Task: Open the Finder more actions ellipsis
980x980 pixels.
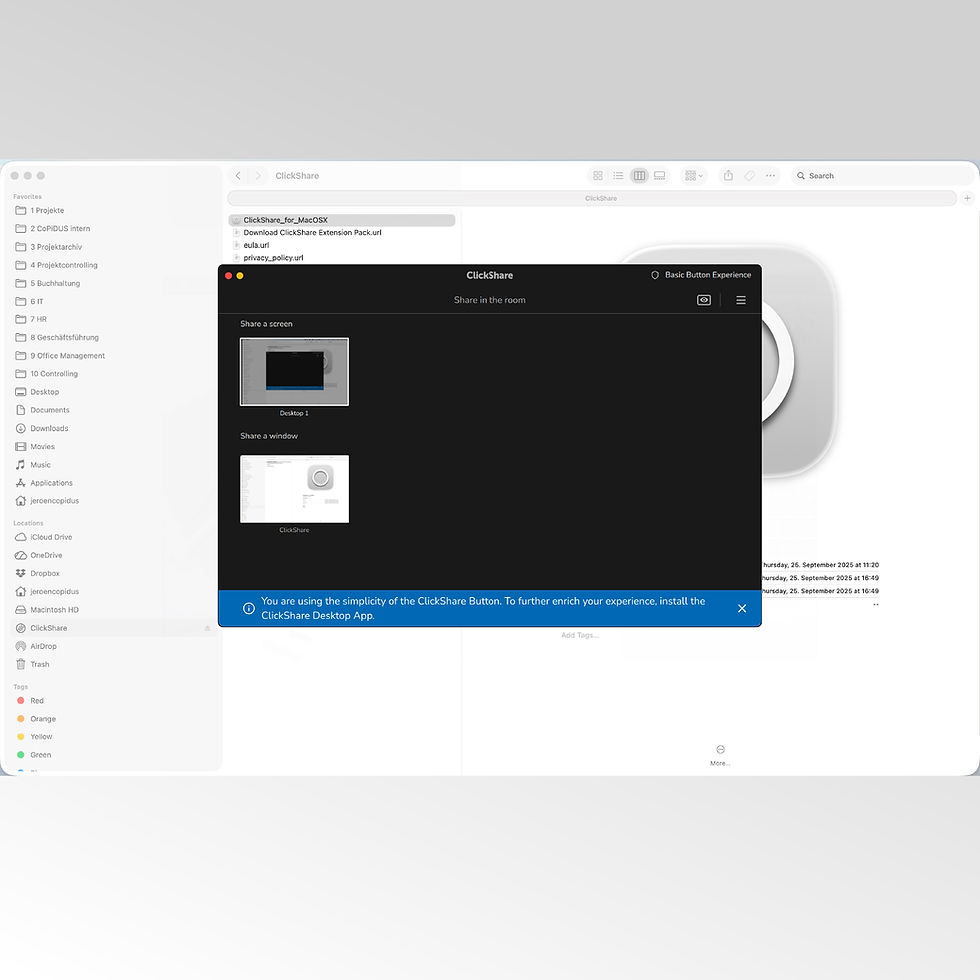Action: [771, 176]
